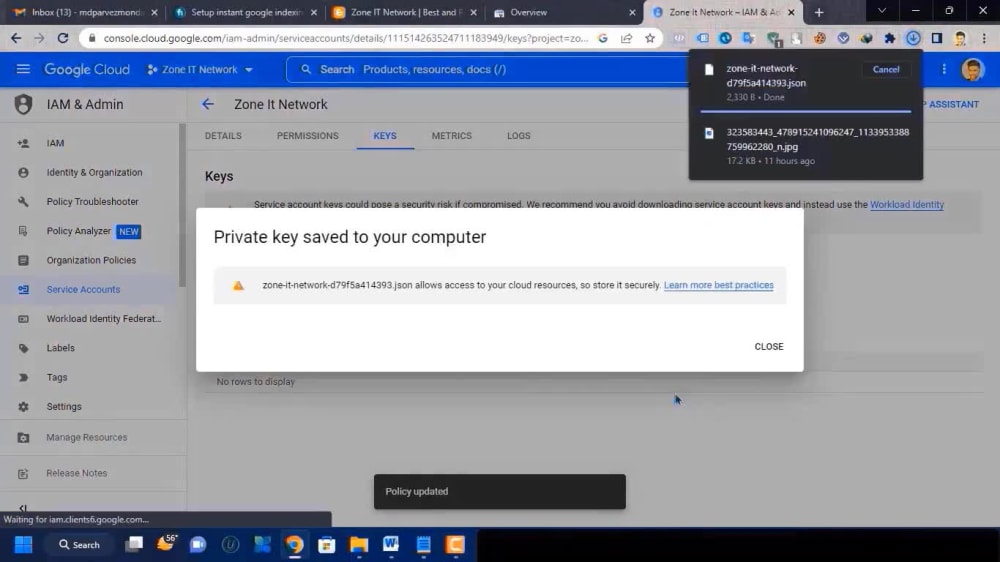Open Chrome three-dot menu
The height and width of the screenshot is (562, 1000).
984,38
